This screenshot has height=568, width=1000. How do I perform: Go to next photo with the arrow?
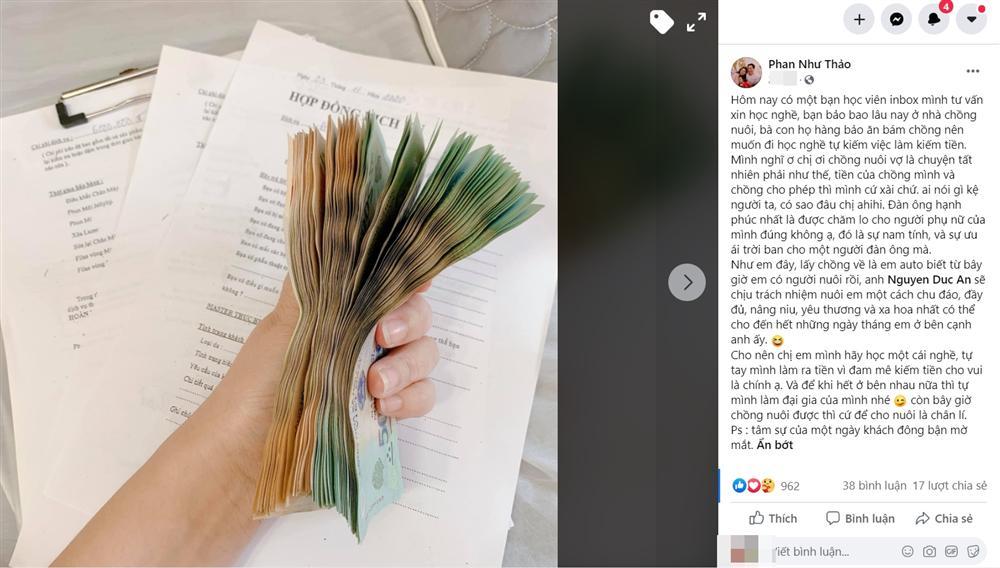click(687, 282)
